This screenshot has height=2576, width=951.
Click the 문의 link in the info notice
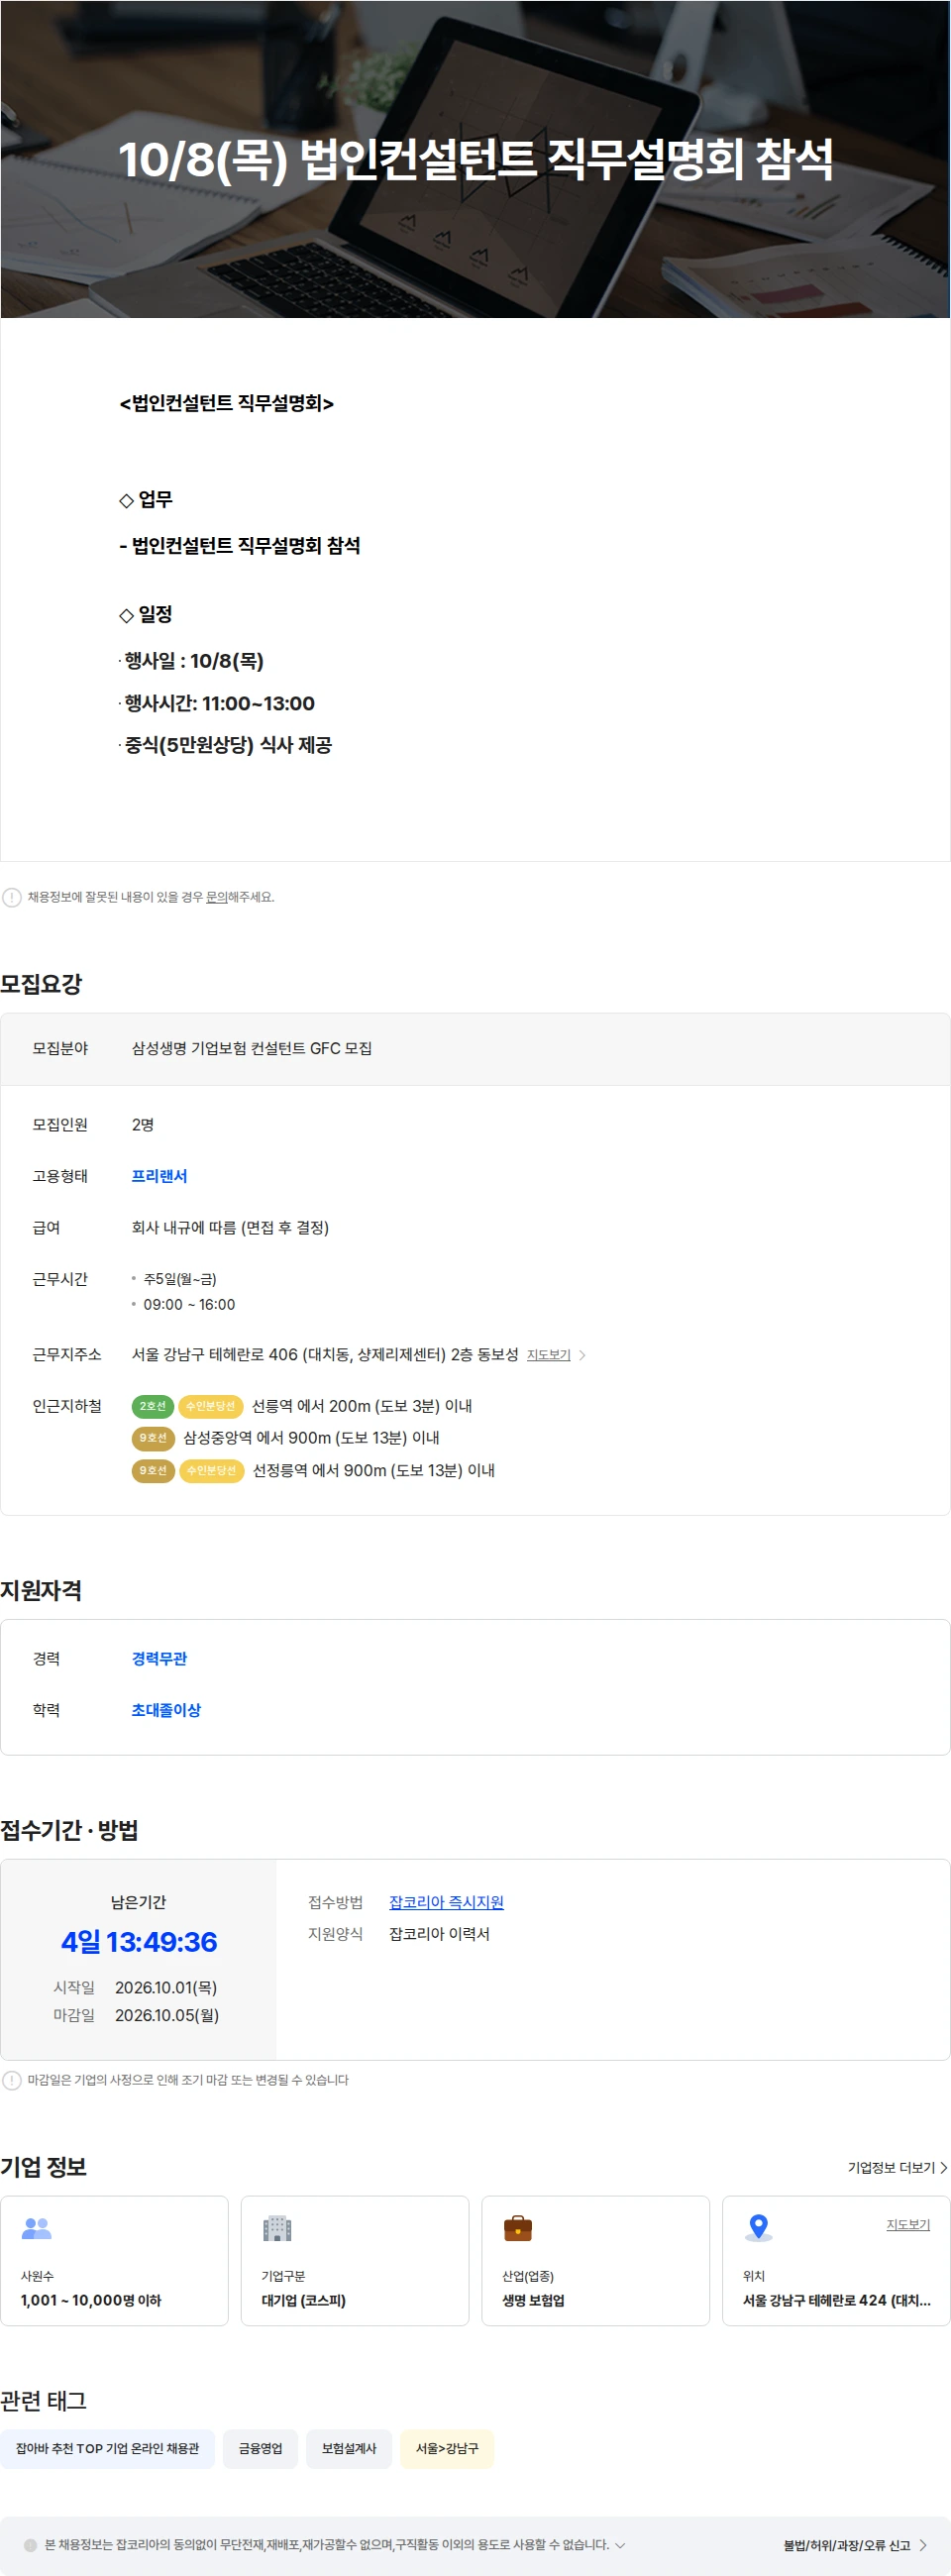[216, 897]
